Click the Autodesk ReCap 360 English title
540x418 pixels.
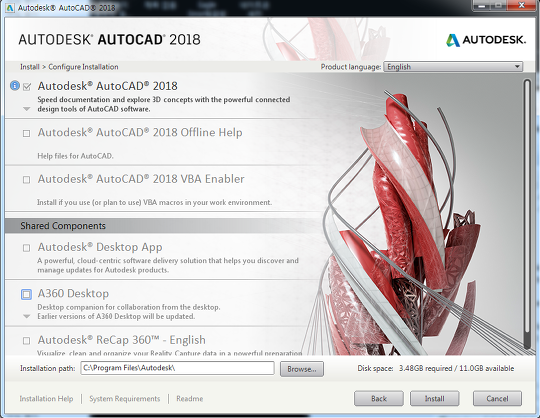pos(122,340)
